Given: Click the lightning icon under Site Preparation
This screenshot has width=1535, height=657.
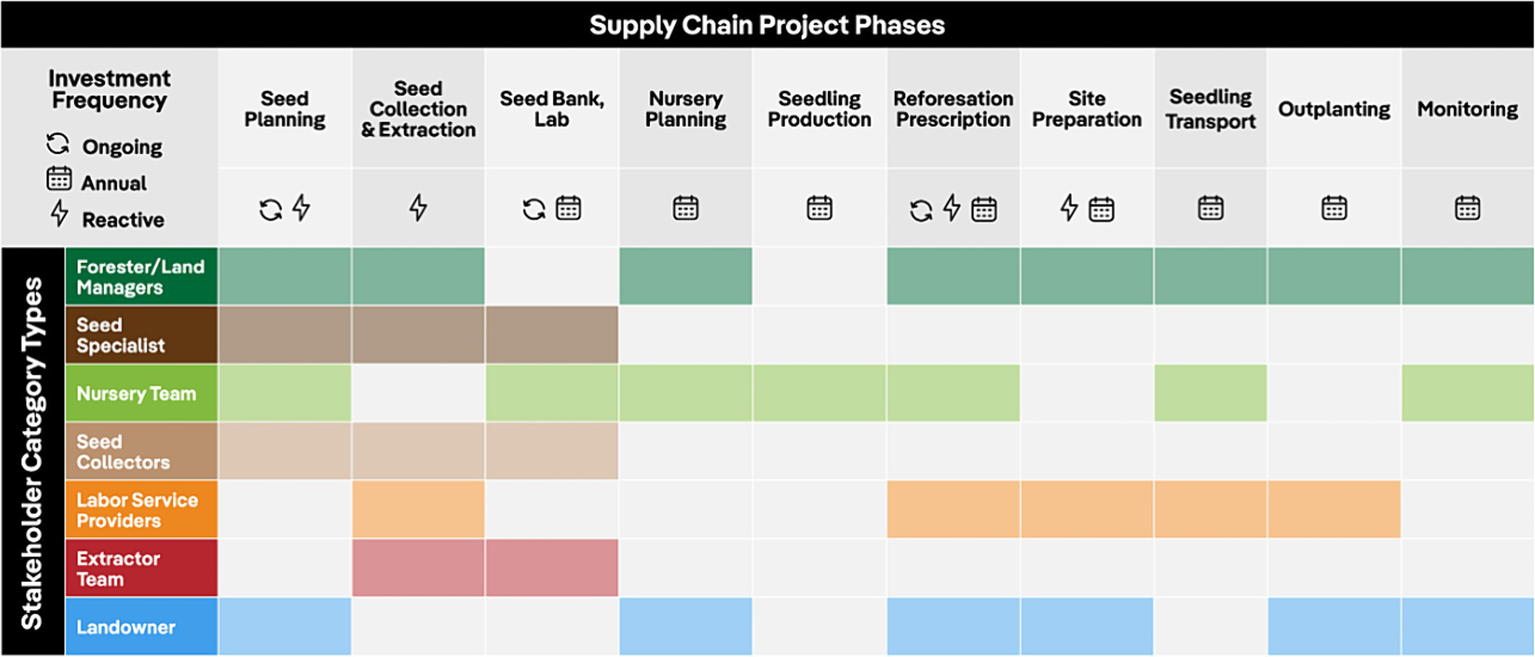Looking at the screenshot, I should tap(1069, 208).
